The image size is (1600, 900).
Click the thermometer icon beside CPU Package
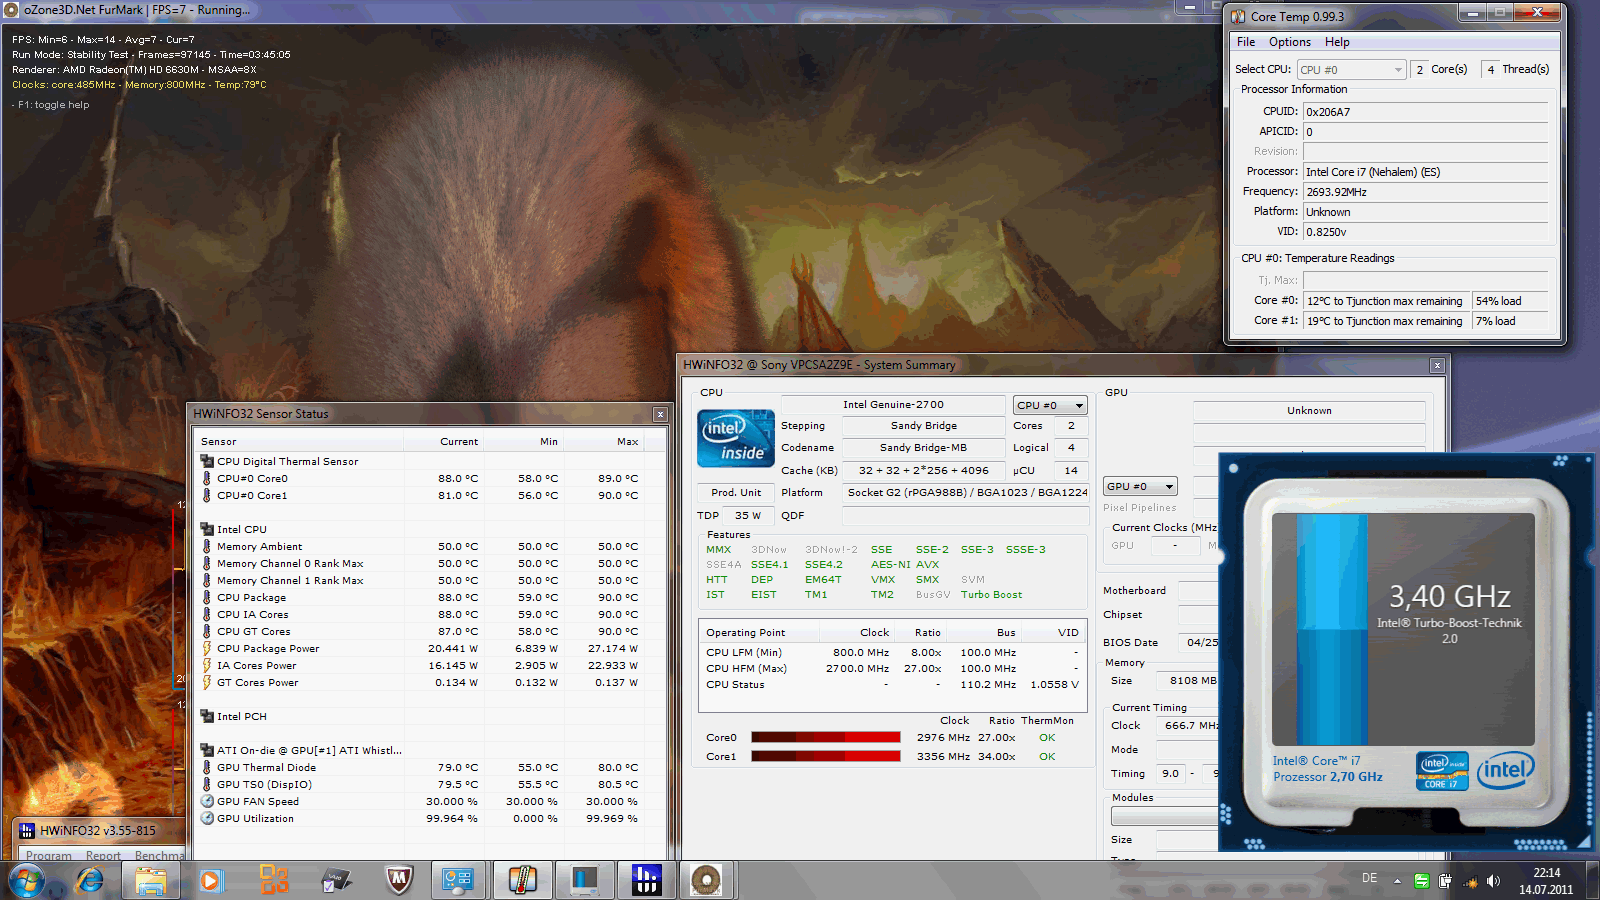pyautogui.click(x=207, y=598)
